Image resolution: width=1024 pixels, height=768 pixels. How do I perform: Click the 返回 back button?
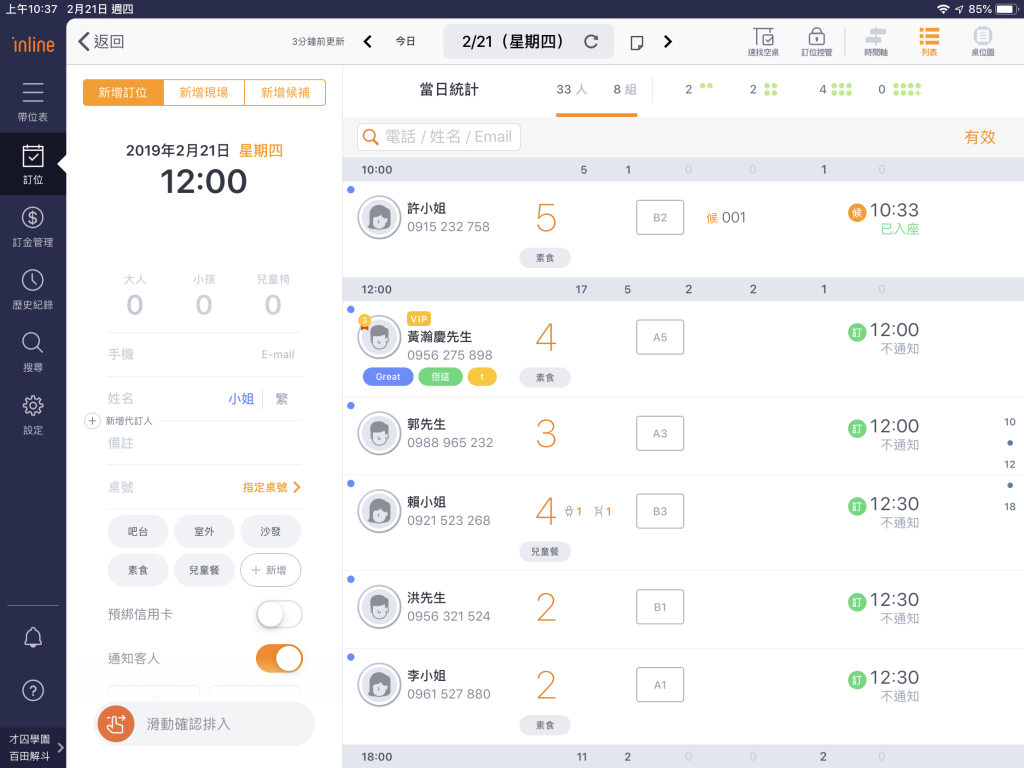click(101, 42)
